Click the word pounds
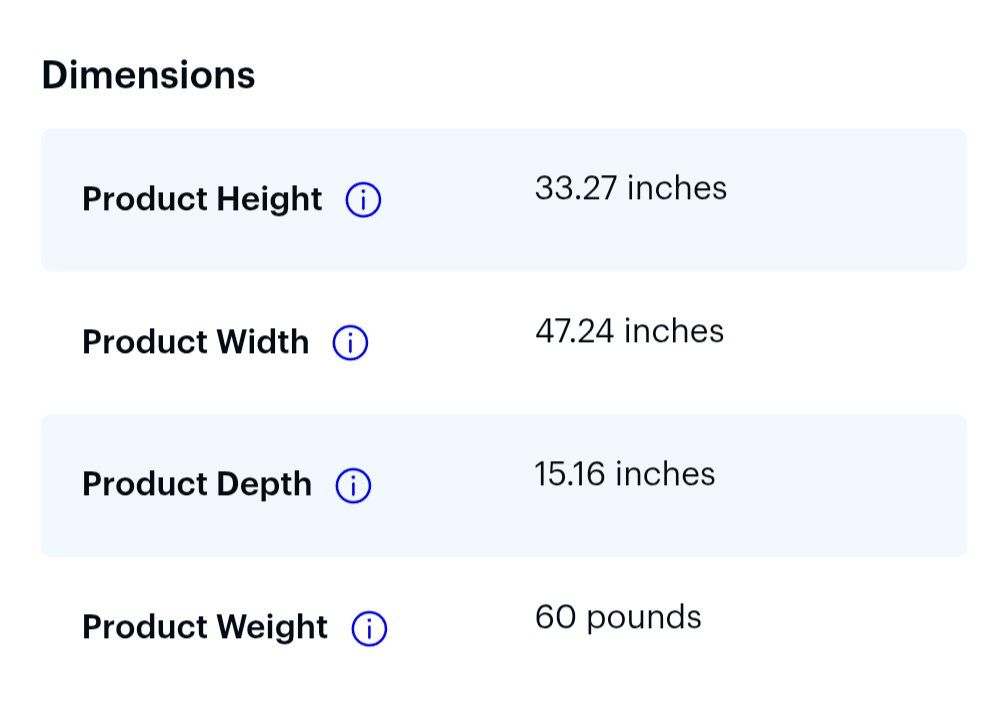This screenshot has height=703, width=1008. (644, 619)
